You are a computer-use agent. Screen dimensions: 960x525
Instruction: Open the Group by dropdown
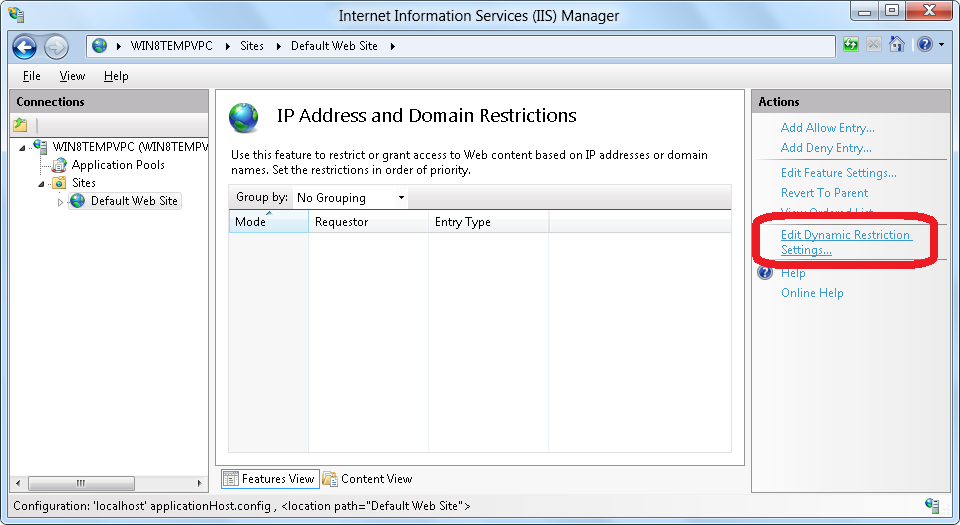350,198
